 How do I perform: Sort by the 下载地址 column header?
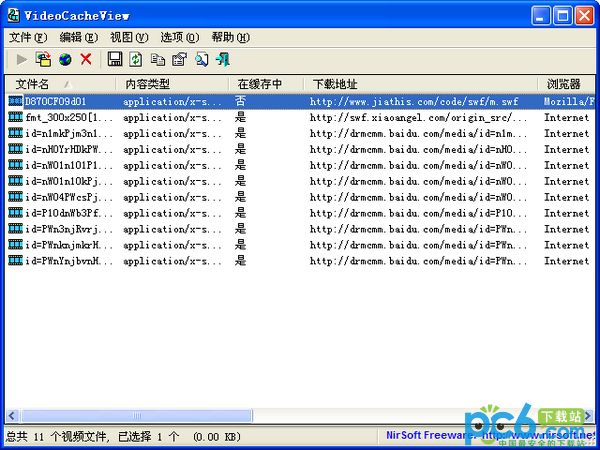(421, 84)
